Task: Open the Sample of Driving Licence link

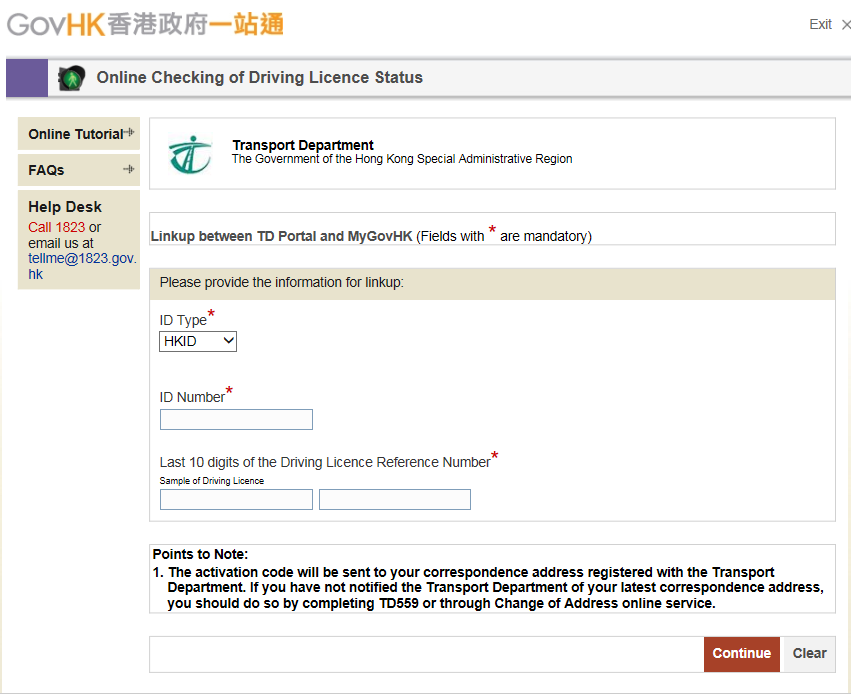Action: 212,481
